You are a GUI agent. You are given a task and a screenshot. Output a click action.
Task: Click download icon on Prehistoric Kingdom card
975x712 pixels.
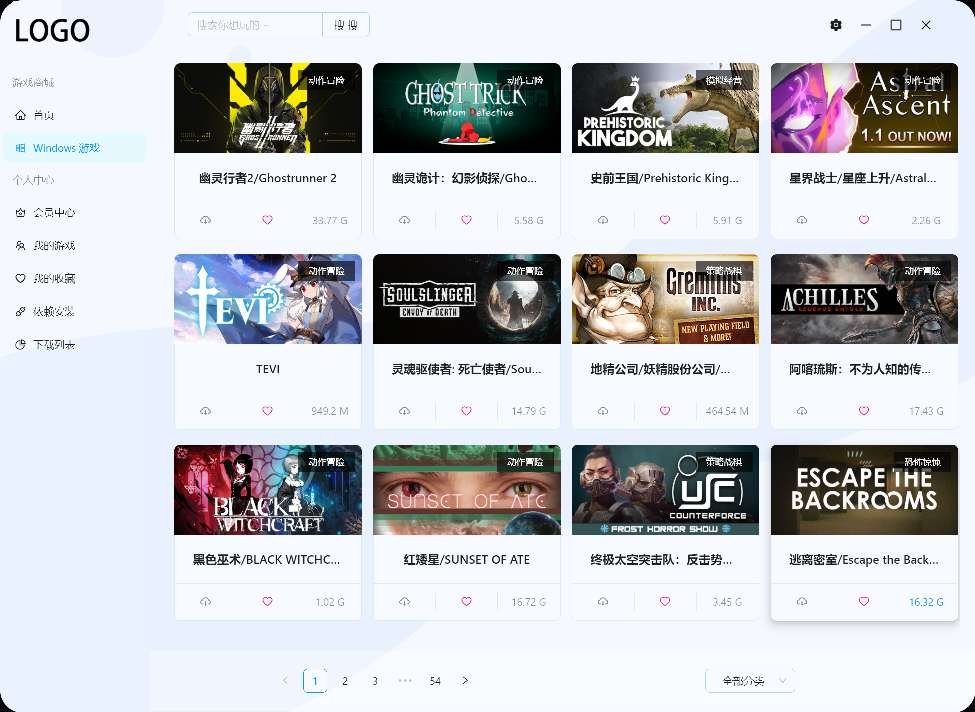point(603,220)
